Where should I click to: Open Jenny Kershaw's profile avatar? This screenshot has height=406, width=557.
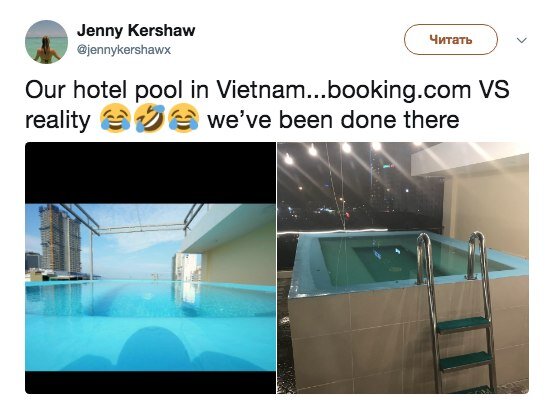click(46, 42)
